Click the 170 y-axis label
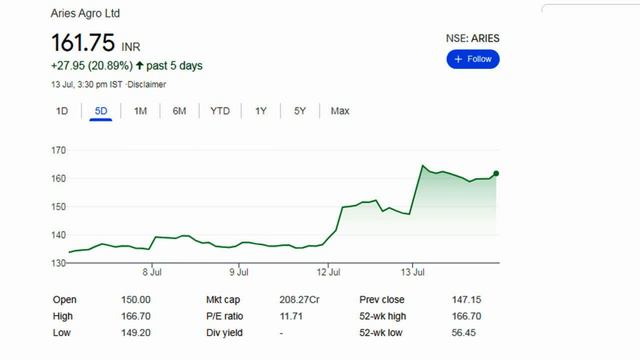This screenshot has height=360, width=640. point(58,150)
